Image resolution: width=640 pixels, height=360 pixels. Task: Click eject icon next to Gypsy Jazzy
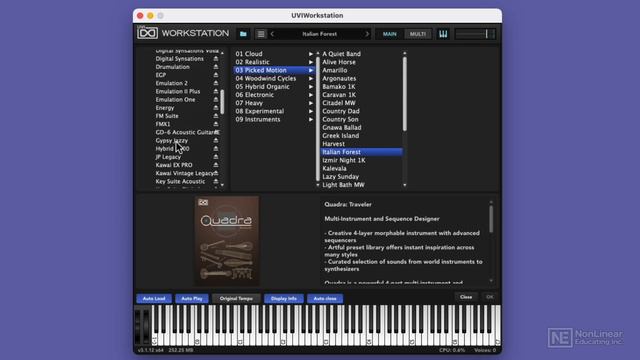(216, 140)
